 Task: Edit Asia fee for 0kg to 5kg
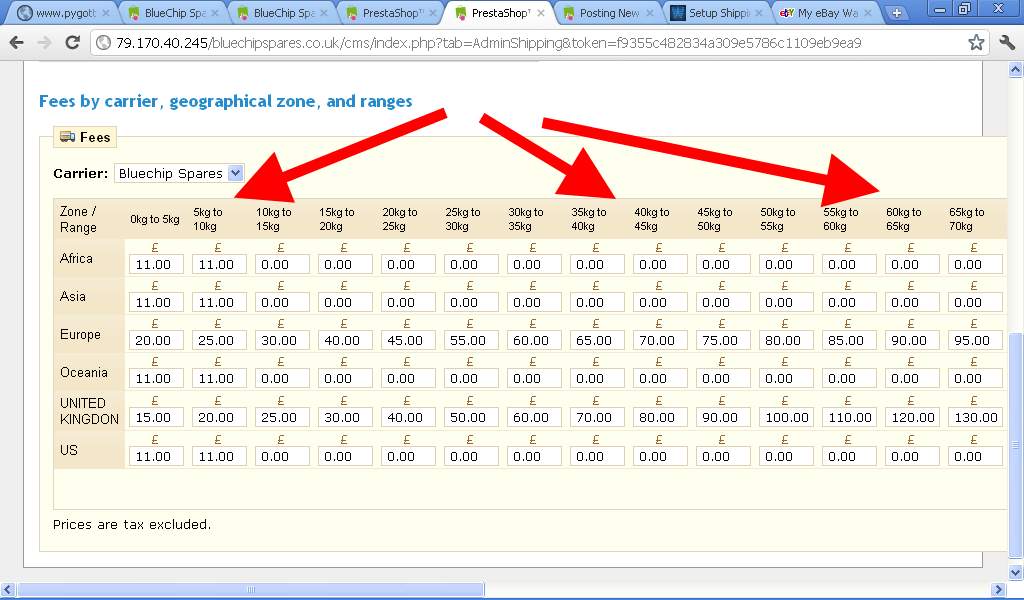(x=155, y=302)
